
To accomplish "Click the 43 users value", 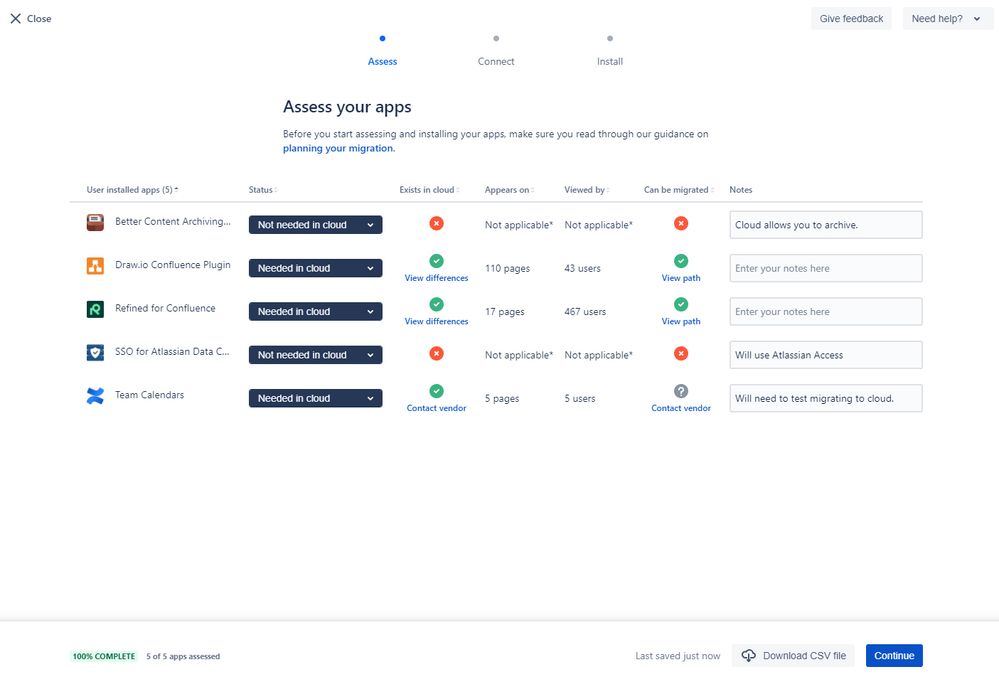I will point(582,268).
